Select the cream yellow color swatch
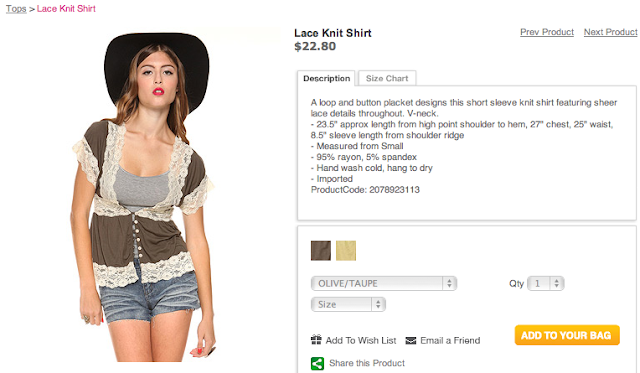640x373 pixels. [346, 251]
